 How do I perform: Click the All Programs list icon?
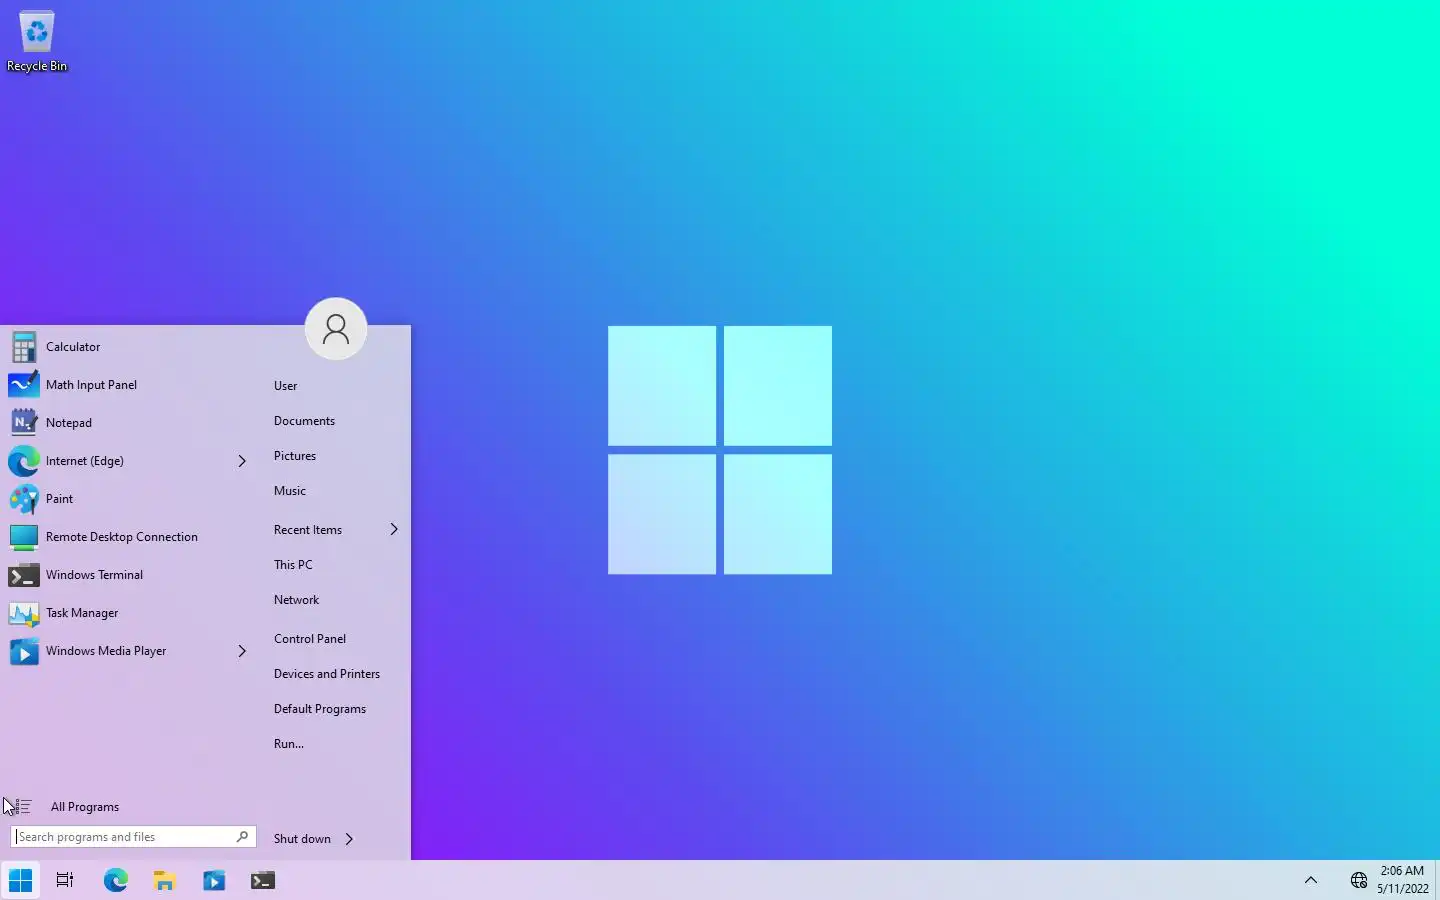point(22,807)
